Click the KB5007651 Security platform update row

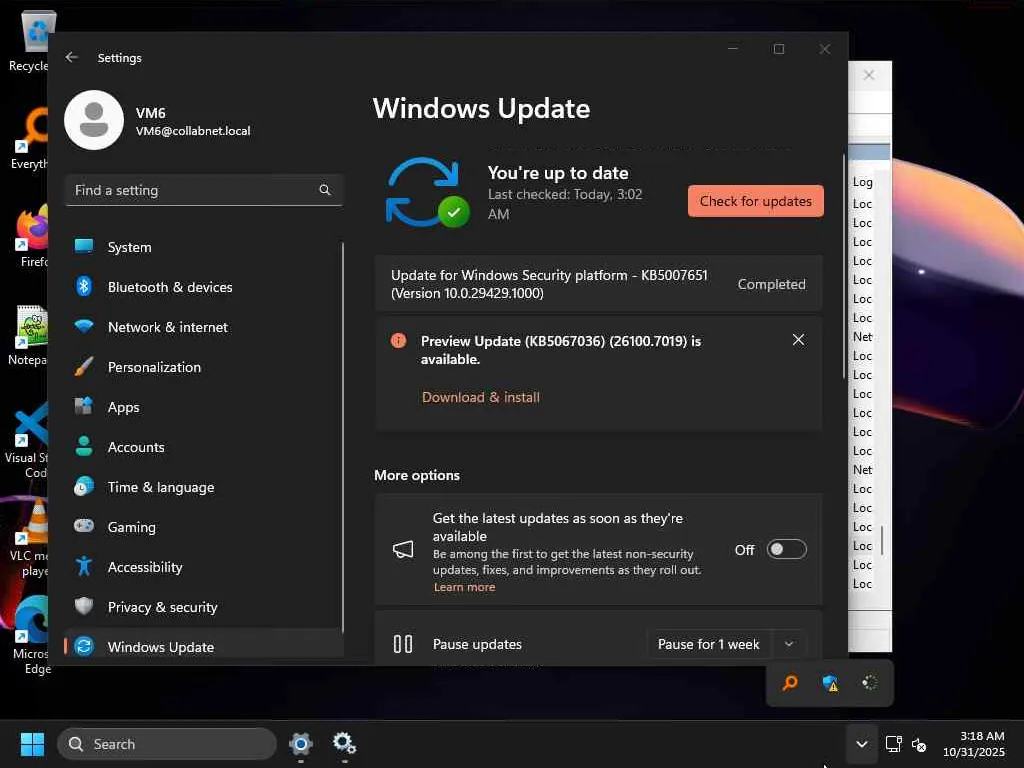598,284
